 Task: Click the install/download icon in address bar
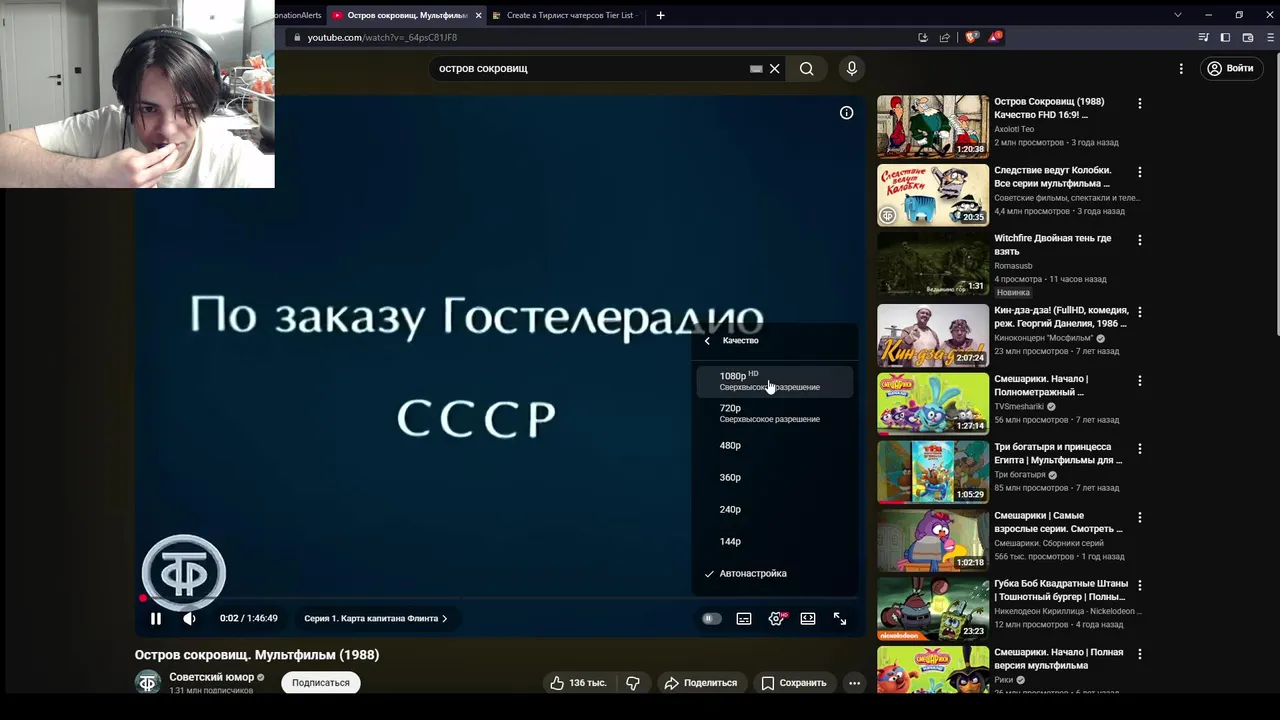pos(923,37)
